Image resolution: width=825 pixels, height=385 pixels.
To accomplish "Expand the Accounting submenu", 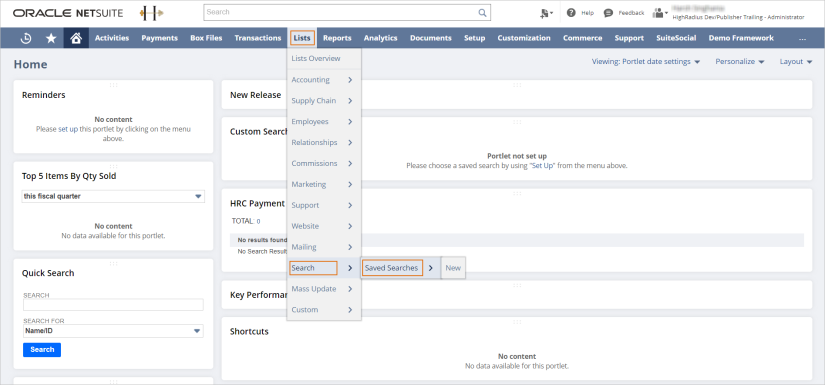I will point(324,80).
